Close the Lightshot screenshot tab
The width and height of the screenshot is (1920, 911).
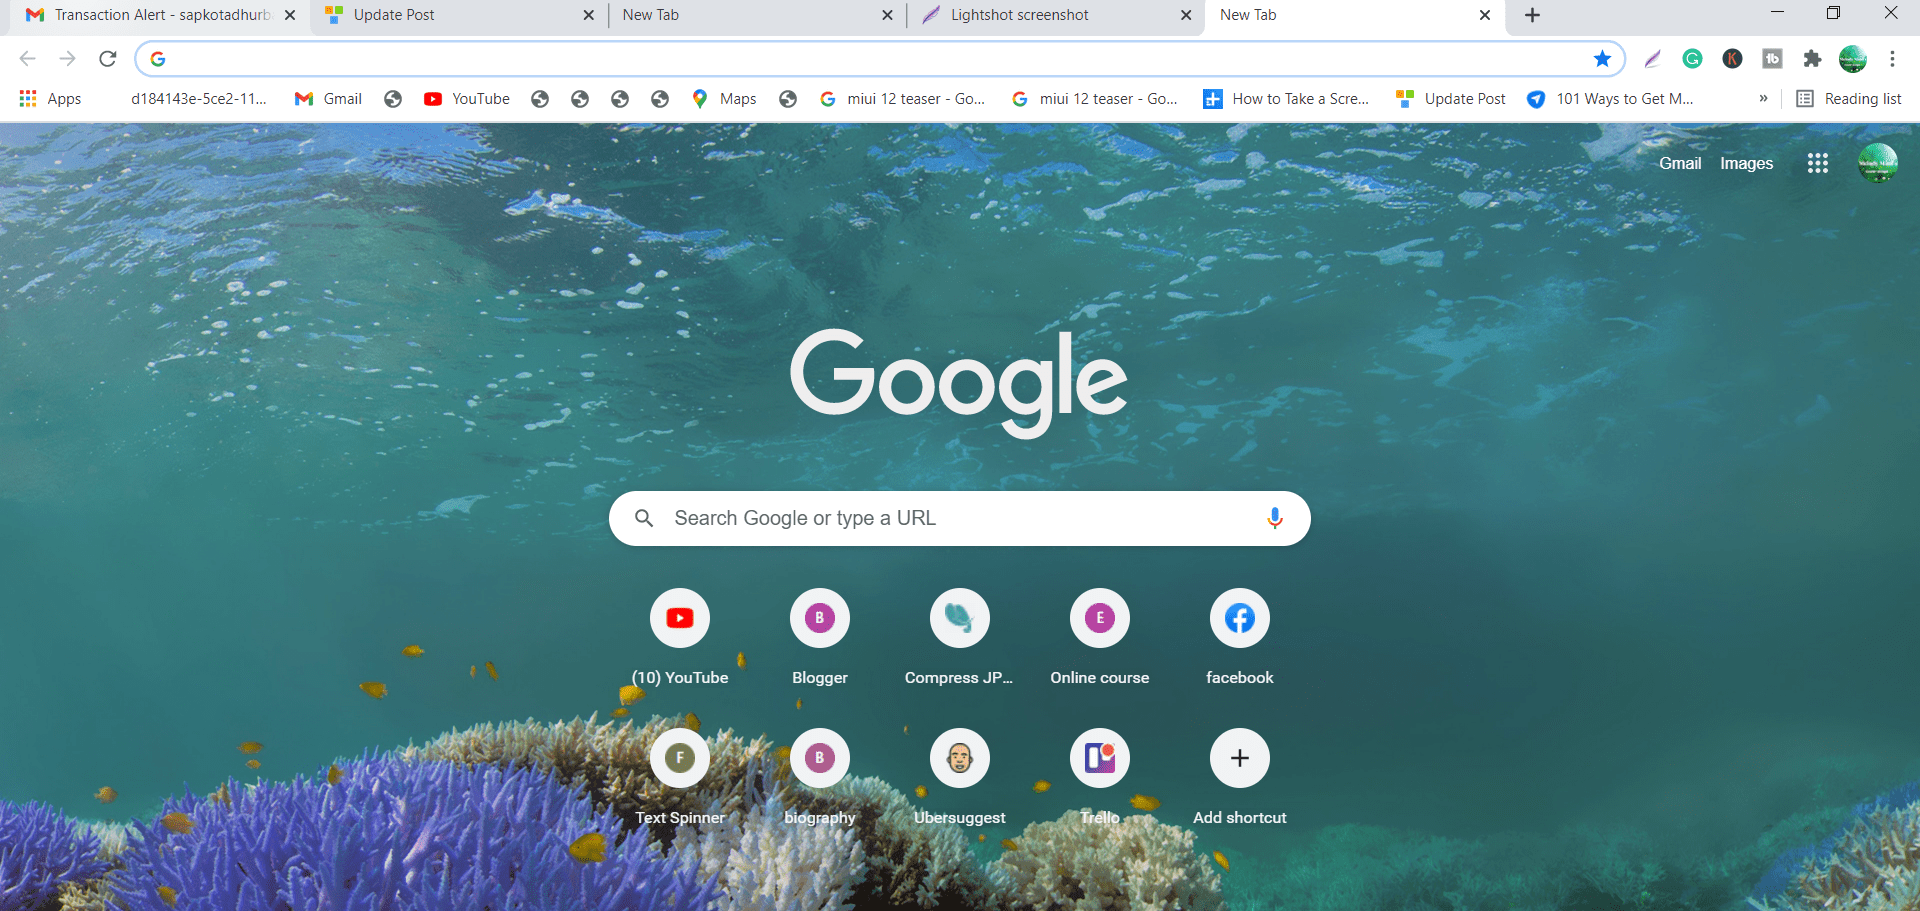[1186, 15]
